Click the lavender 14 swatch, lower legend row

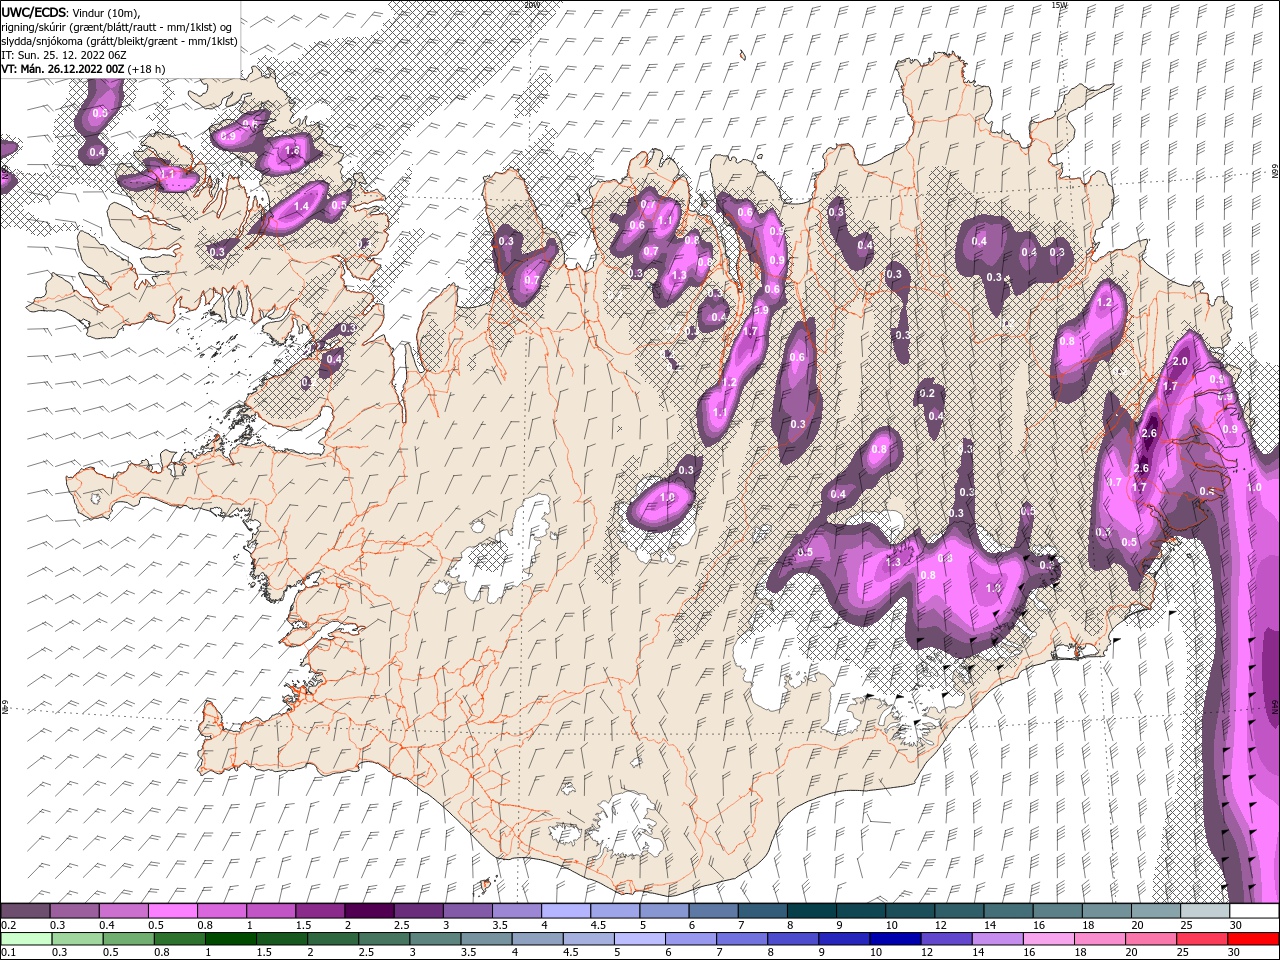pyautogui.click(x=997, y=939)
